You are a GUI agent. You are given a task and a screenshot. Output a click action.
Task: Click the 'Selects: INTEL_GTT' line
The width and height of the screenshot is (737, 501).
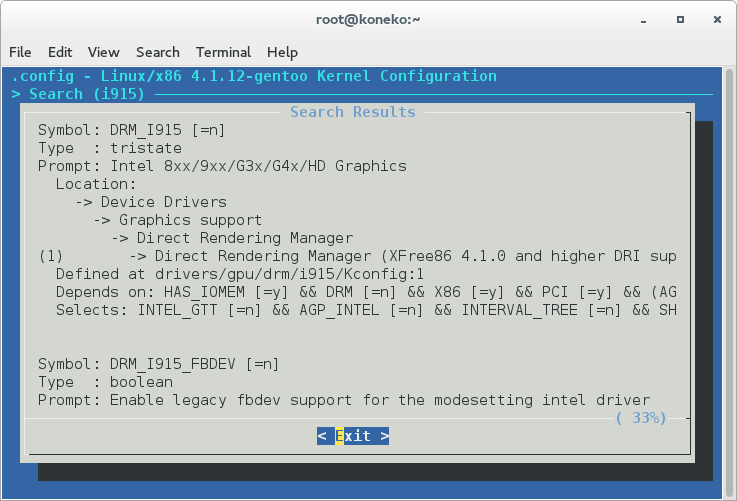(366, 310)
